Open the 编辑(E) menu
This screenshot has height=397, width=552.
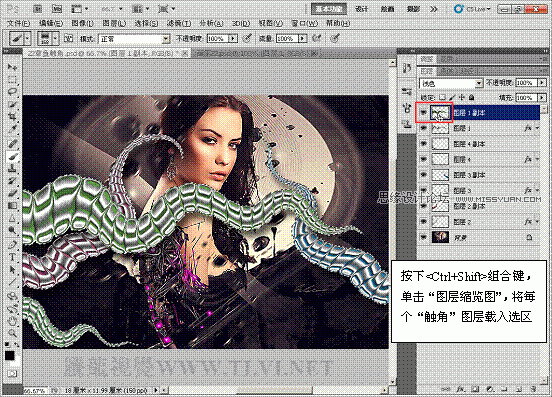pyautogui.click(x=51, y=23)
